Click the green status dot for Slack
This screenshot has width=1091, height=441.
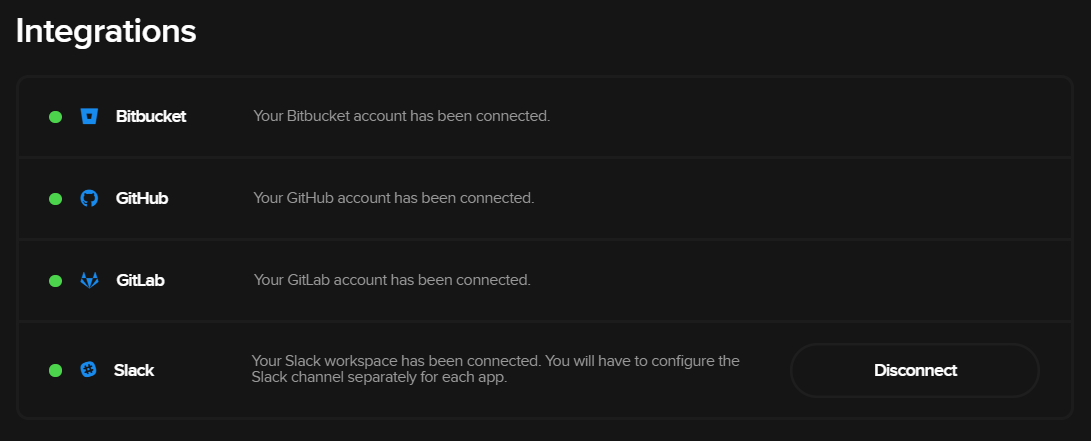[x=56, y=370]
